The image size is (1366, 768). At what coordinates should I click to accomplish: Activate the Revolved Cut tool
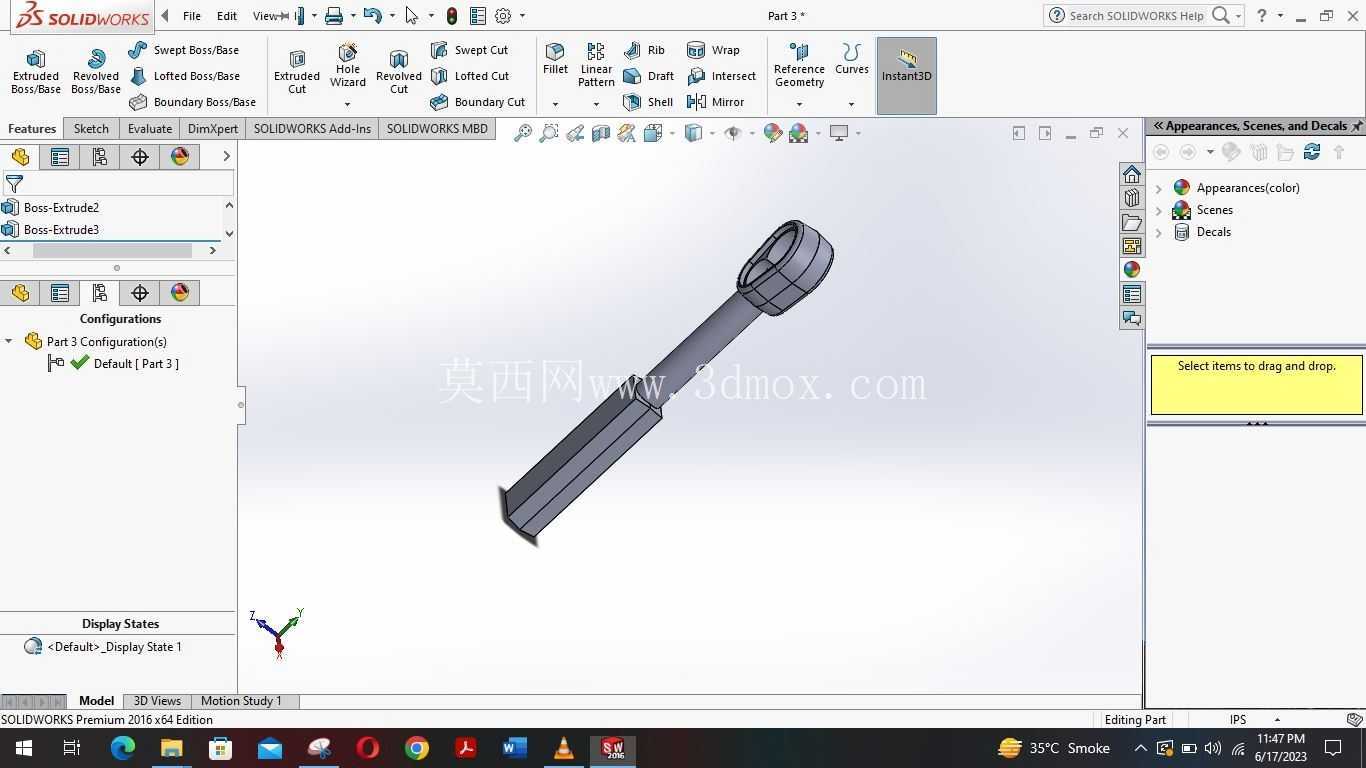(x=399, y=72)
